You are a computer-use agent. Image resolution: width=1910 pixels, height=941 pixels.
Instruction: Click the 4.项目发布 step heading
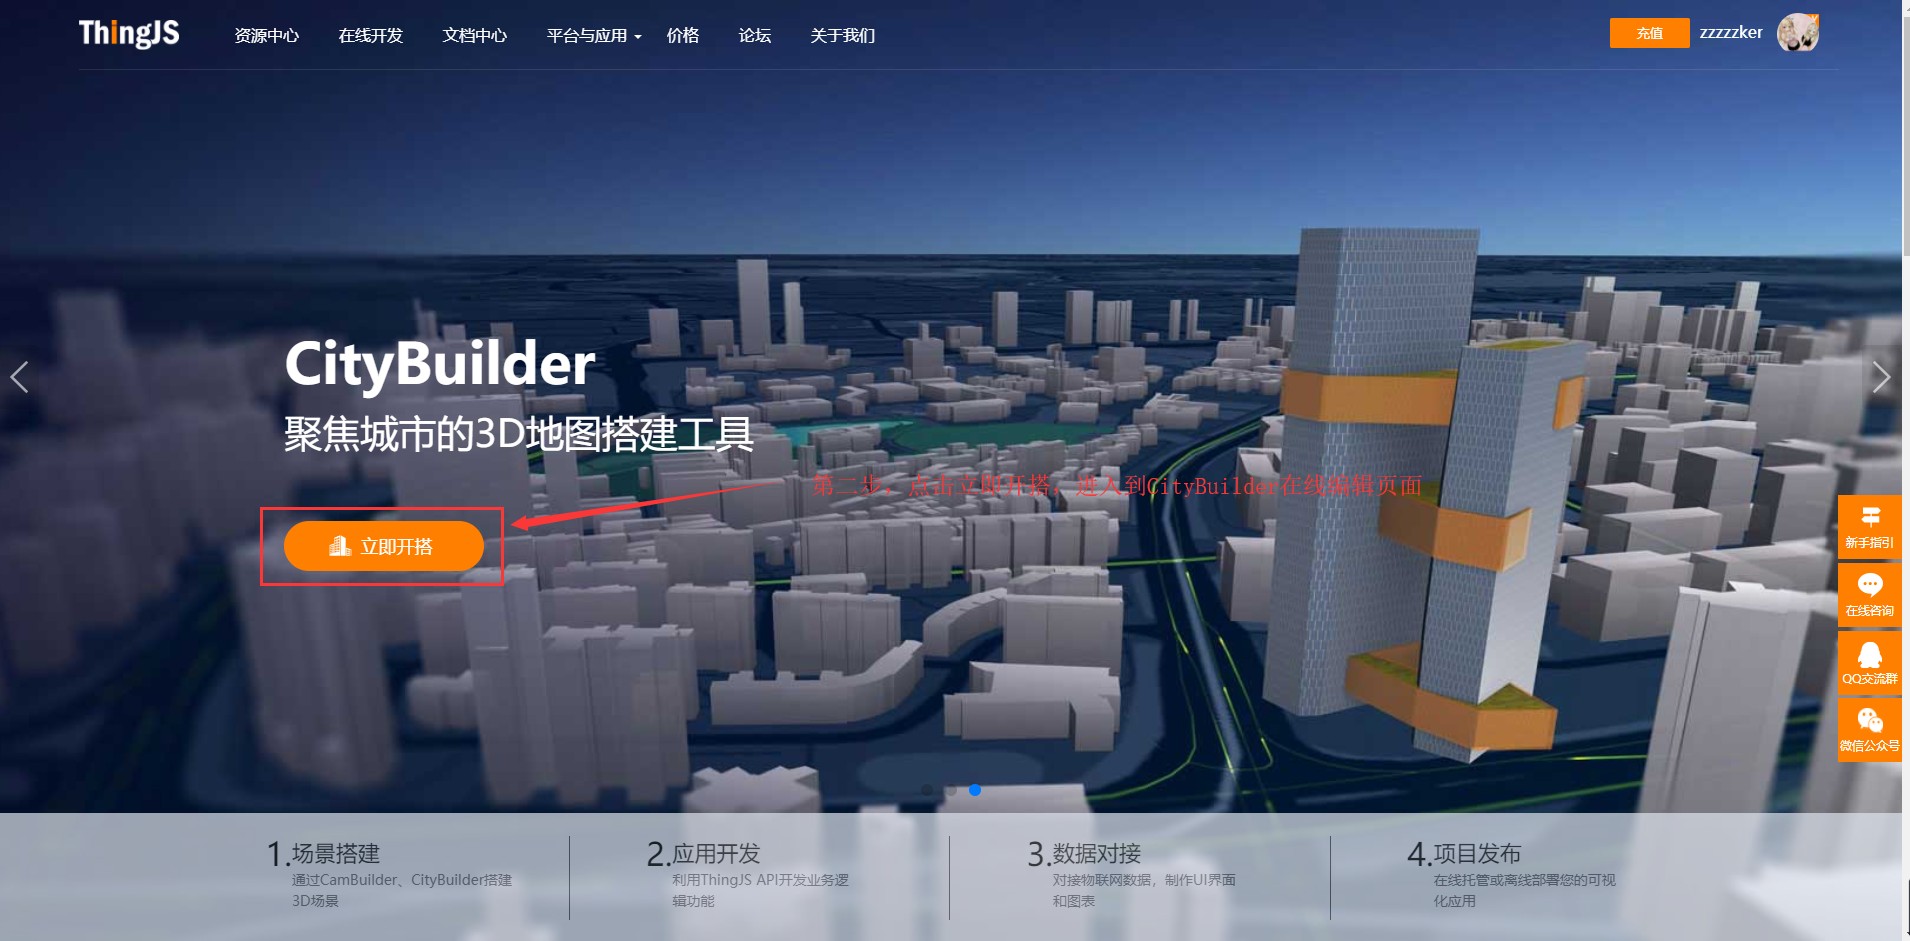(1465, 854)
